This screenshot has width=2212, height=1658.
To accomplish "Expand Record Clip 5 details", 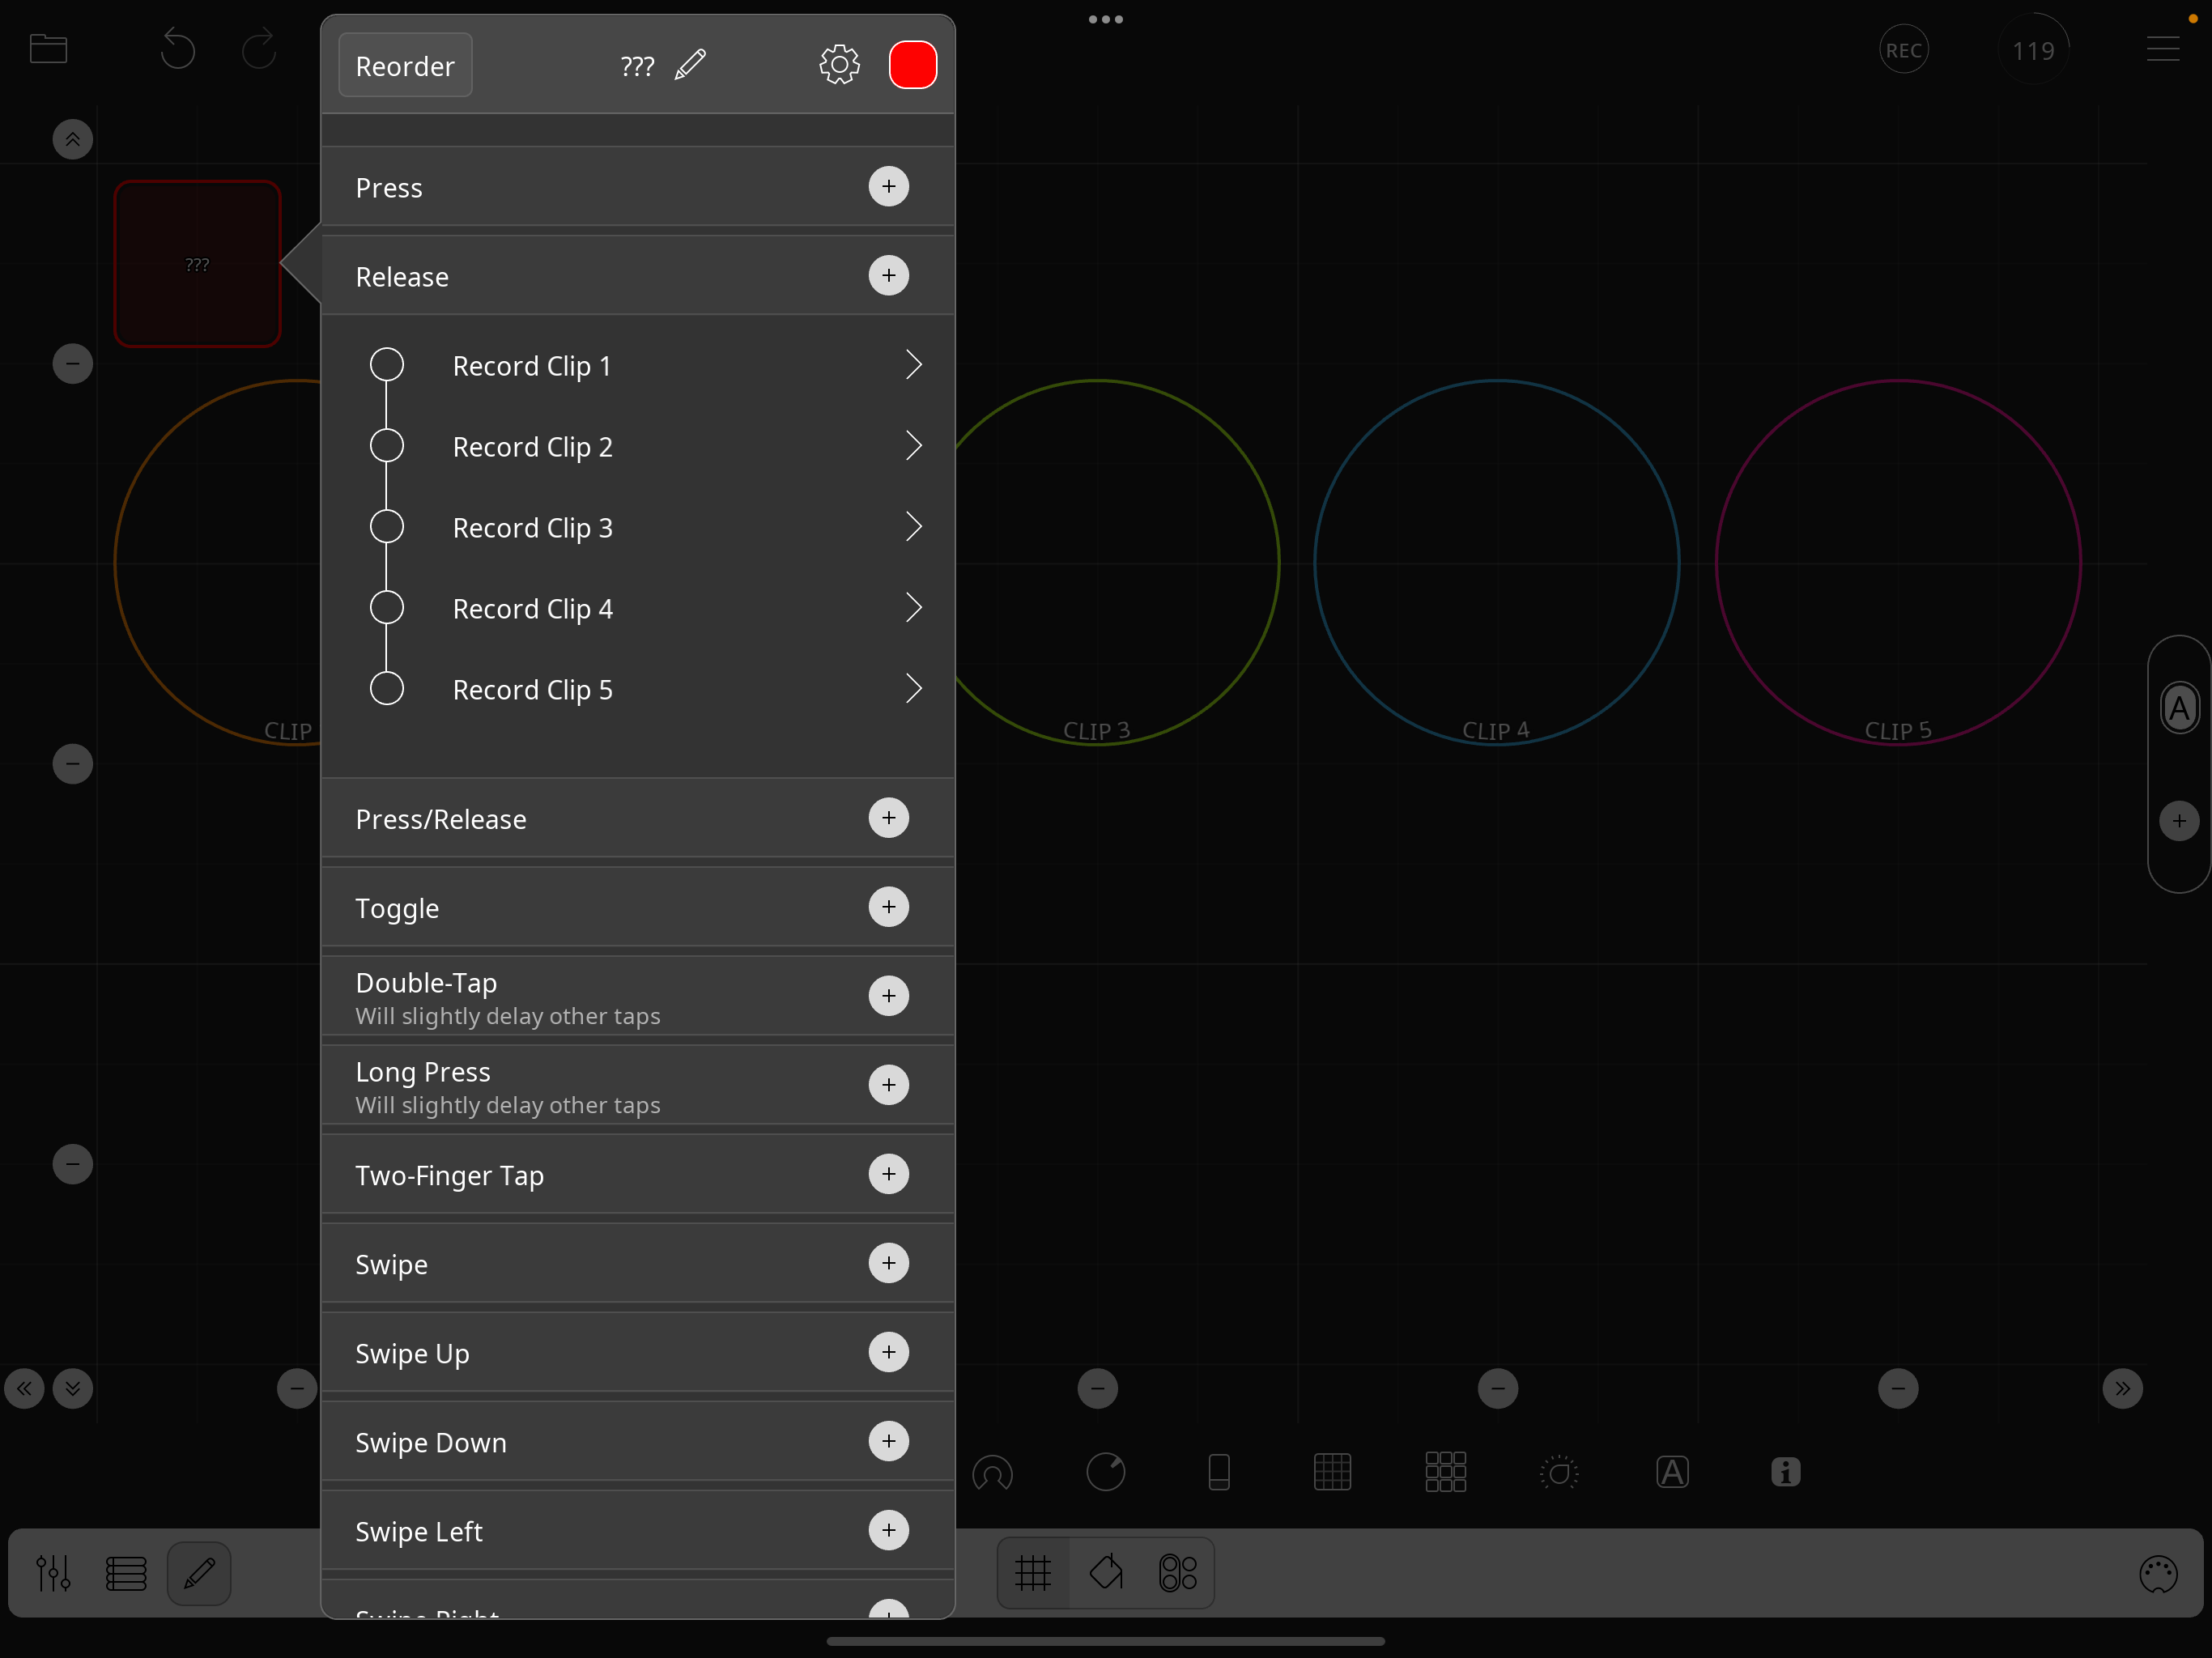I will coord(913,689).
